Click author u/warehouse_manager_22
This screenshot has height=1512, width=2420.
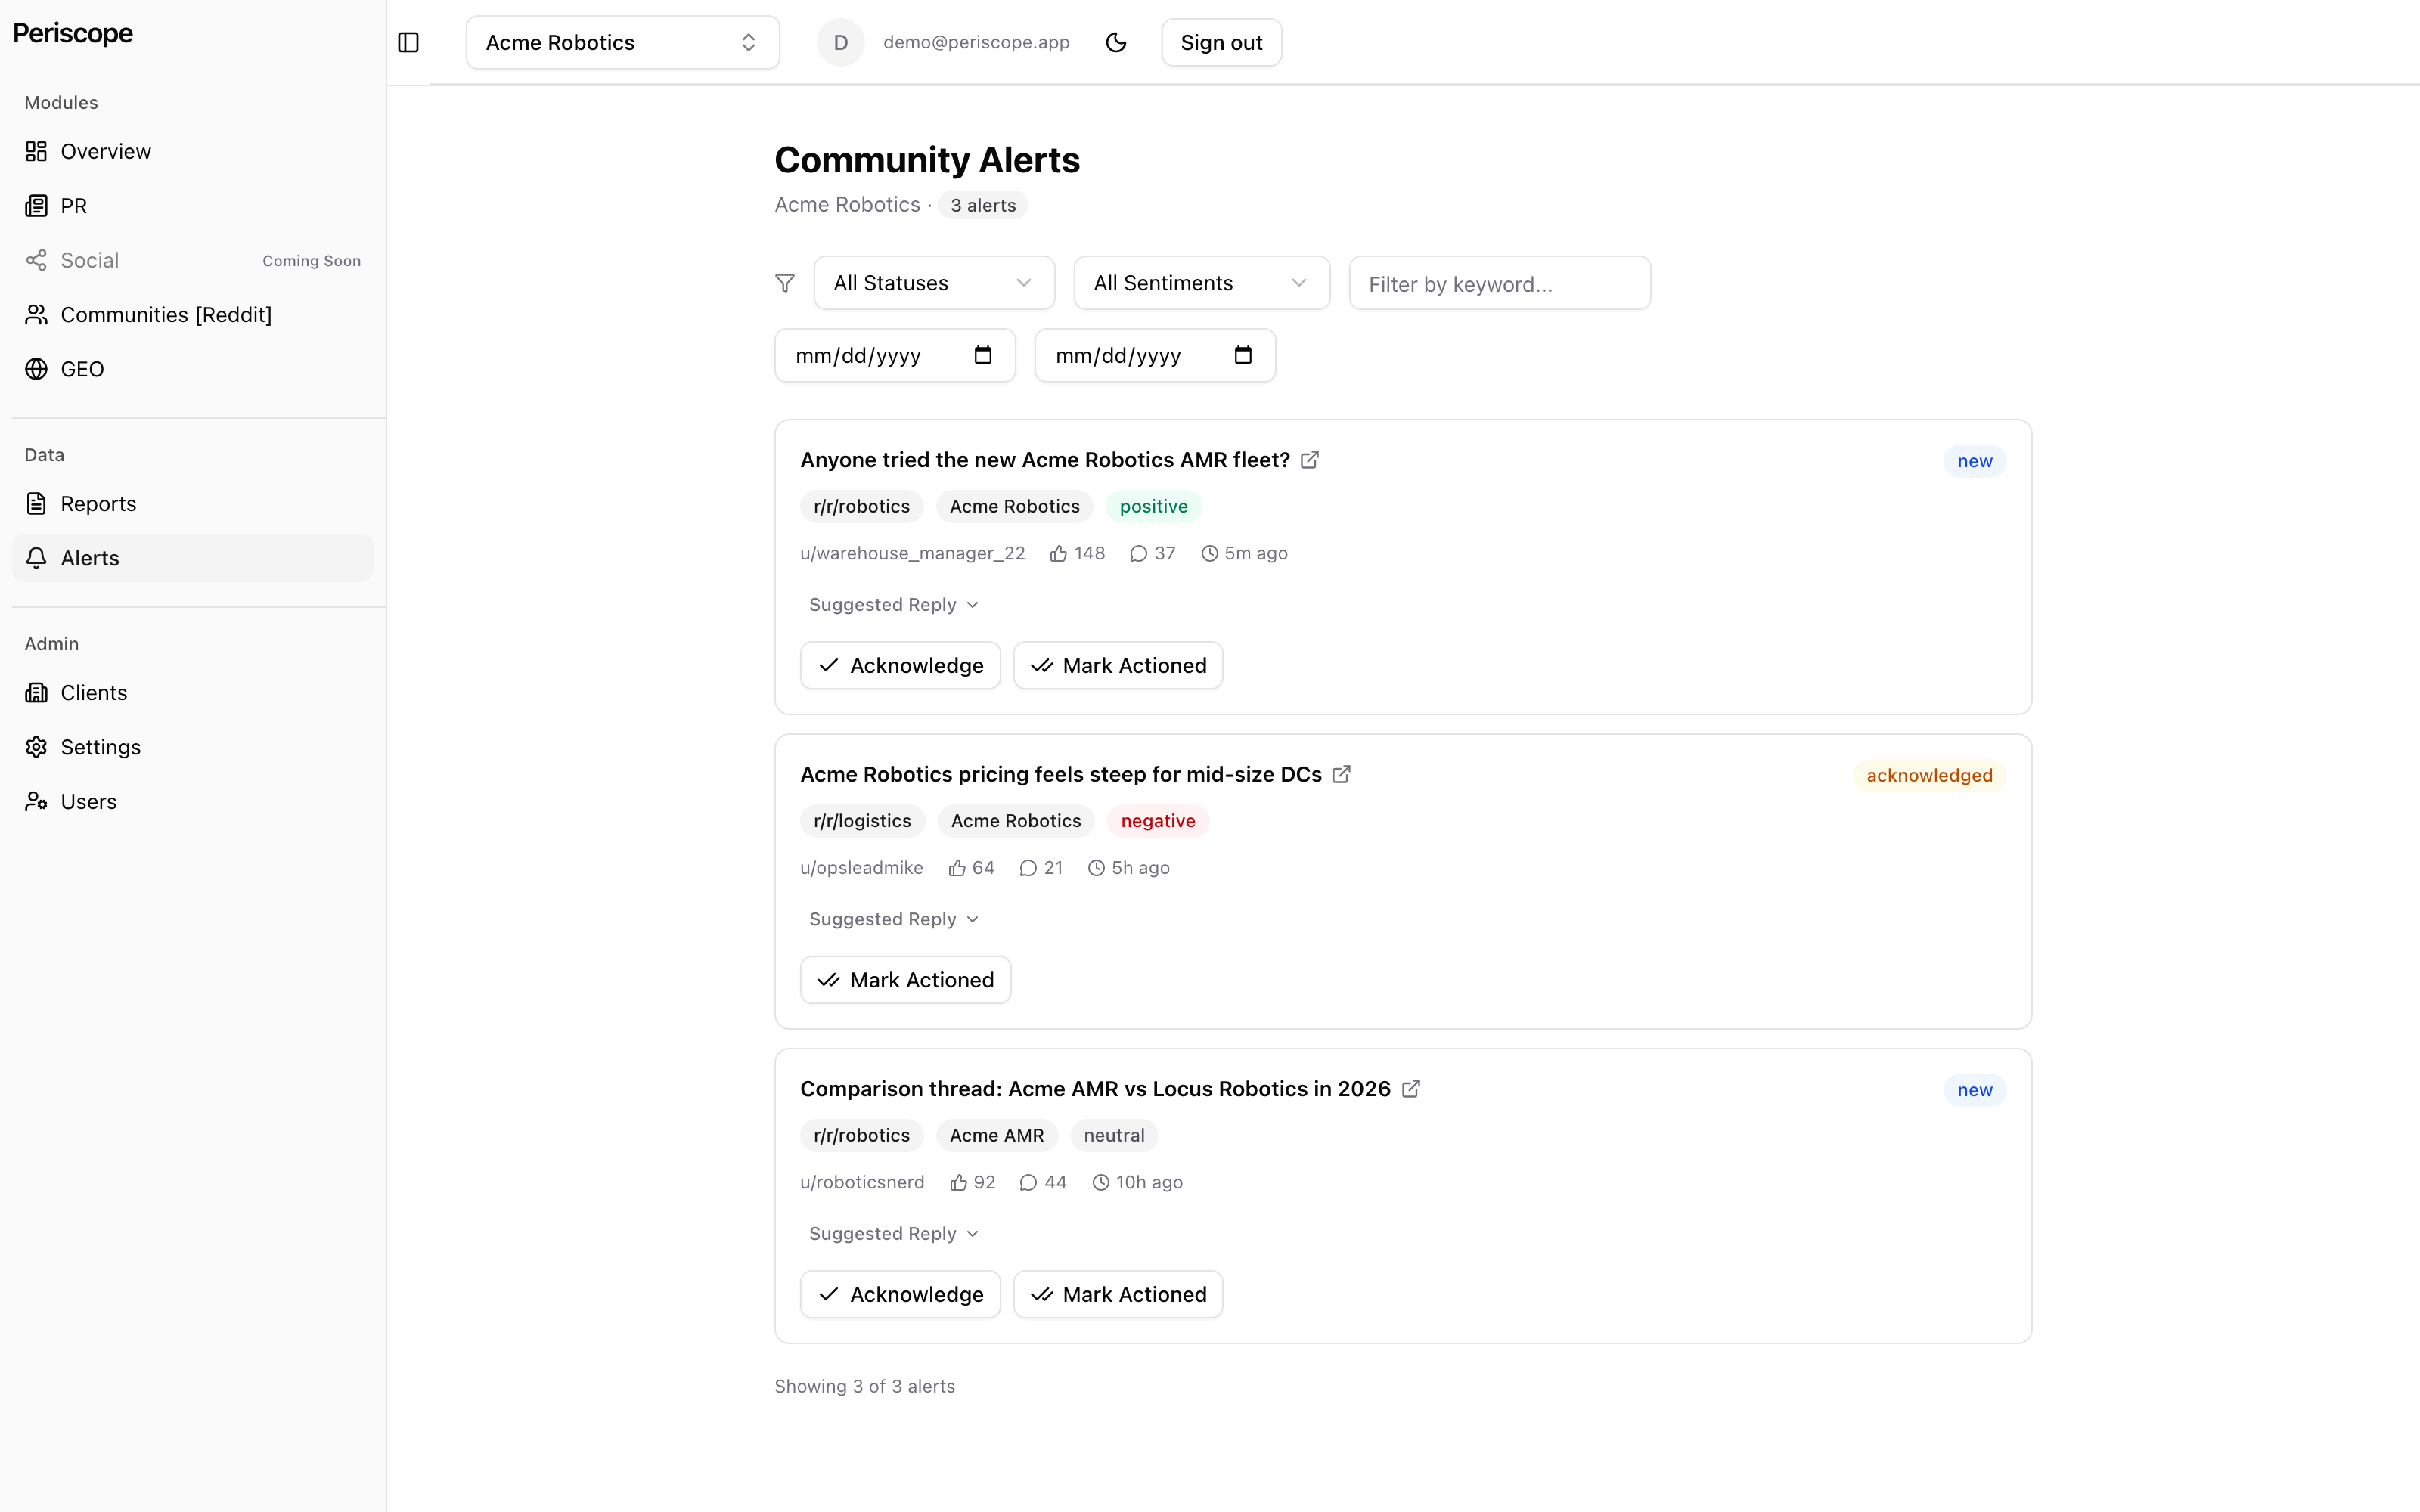pos(912,553)
